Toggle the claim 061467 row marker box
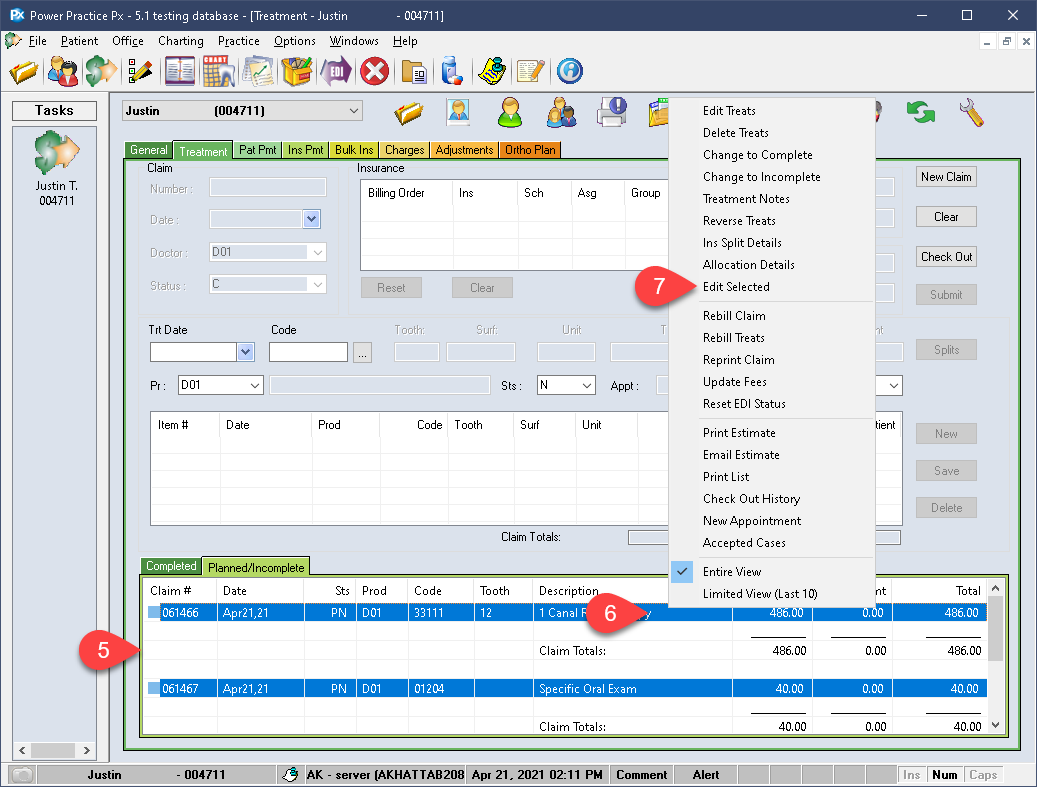The image size is (1037, 787). pyautogui.click(x=154, y=688)
